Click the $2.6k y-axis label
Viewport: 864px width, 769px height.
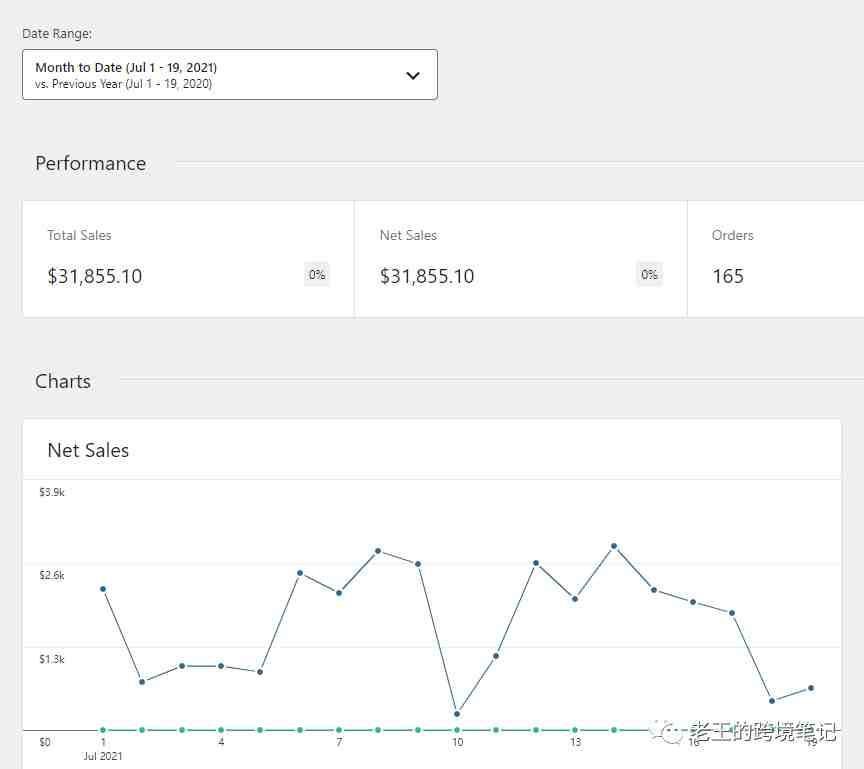tap(52, 575)
